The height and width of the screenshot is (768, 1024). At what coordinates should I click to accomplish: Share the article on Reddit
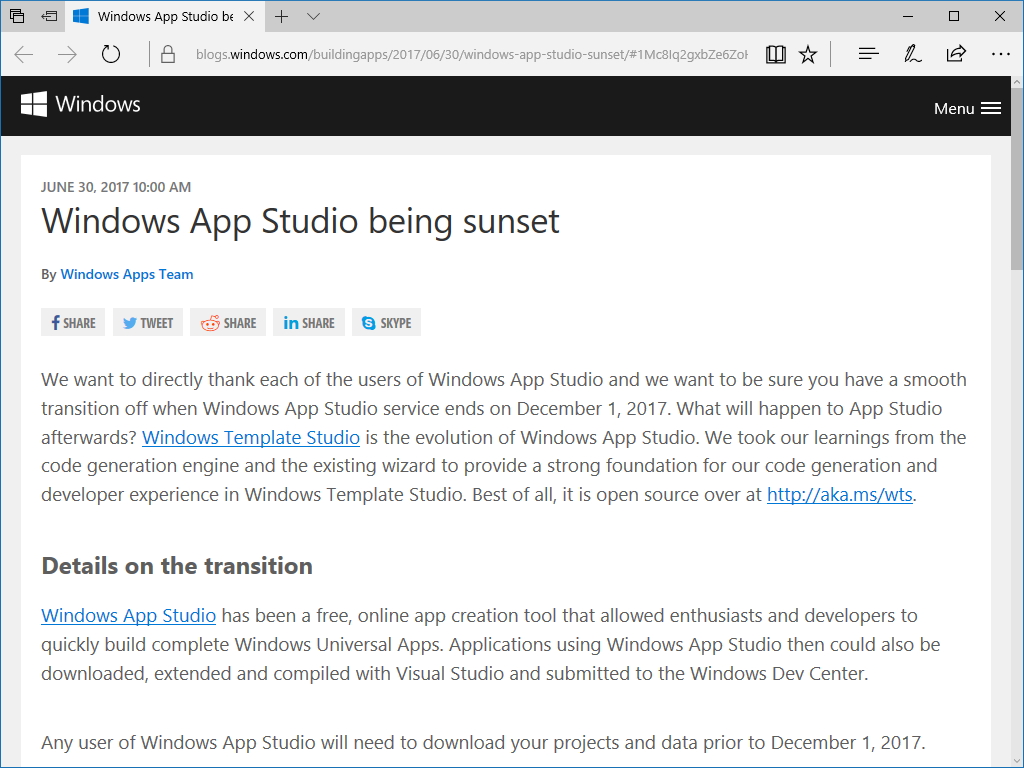[x=227, y=322]
